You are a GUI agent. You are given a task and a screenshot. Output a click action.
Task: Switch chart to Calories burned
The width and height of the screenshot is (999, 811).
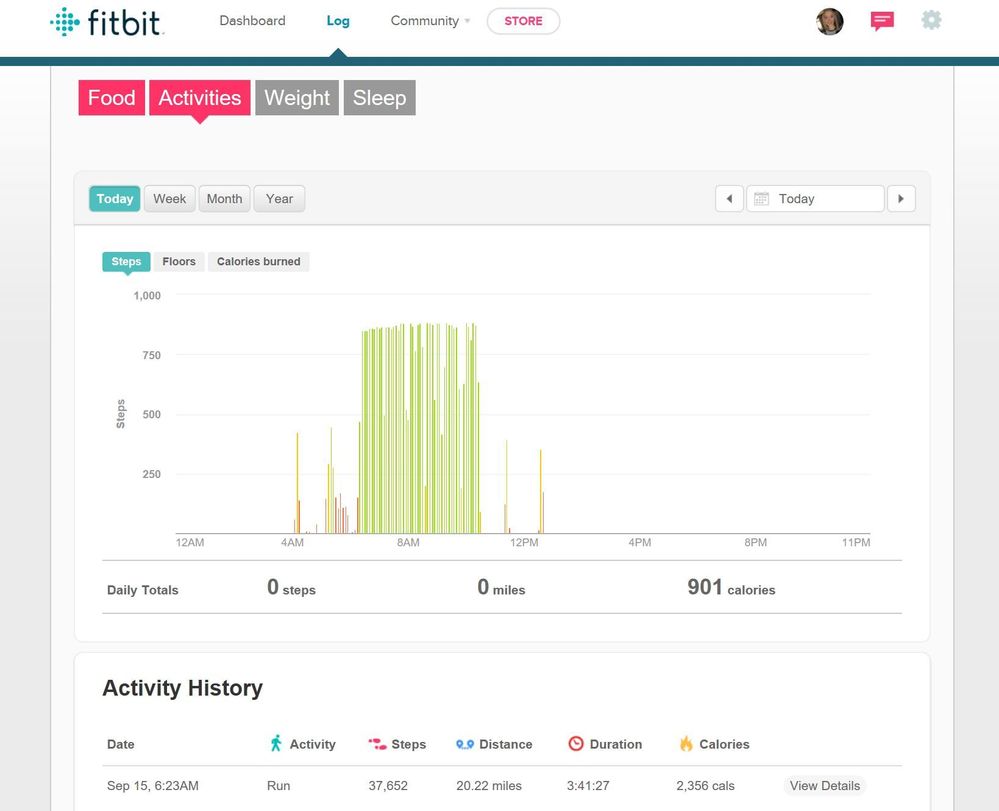point(258,262)
